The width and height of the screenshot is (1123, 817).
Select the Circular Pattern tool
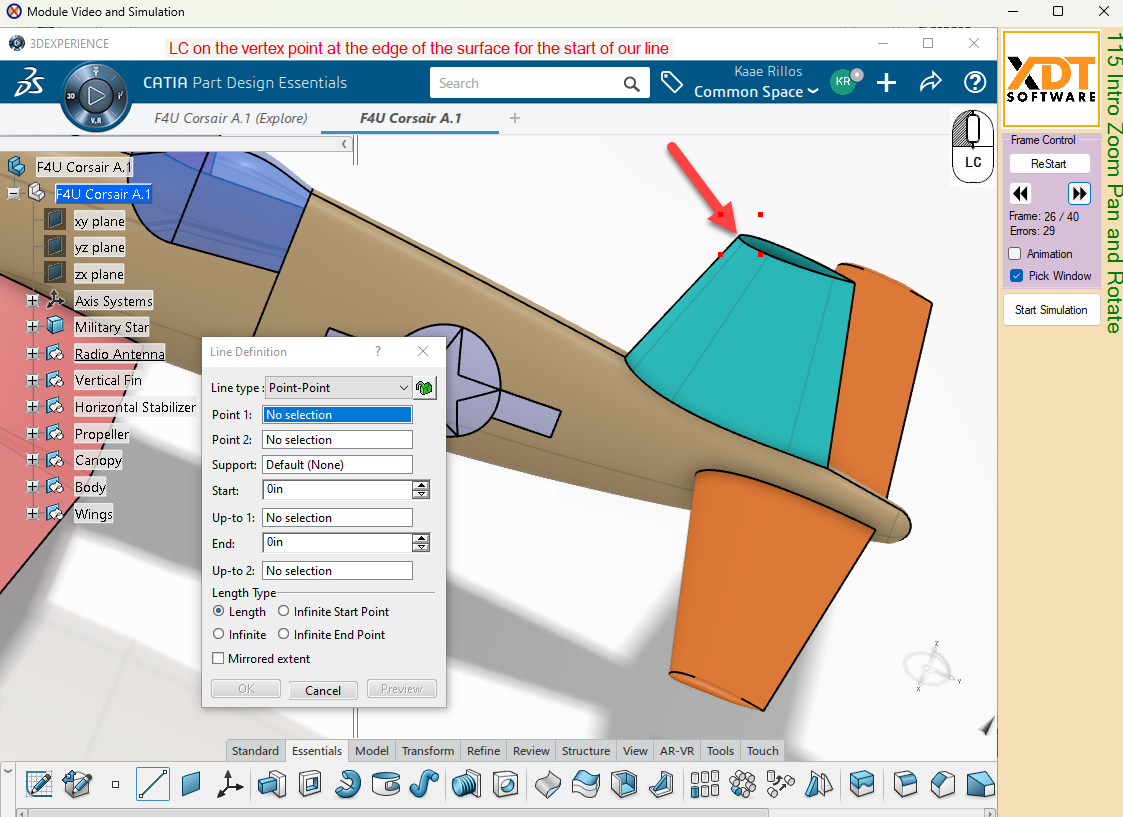(x=743, y=784)
